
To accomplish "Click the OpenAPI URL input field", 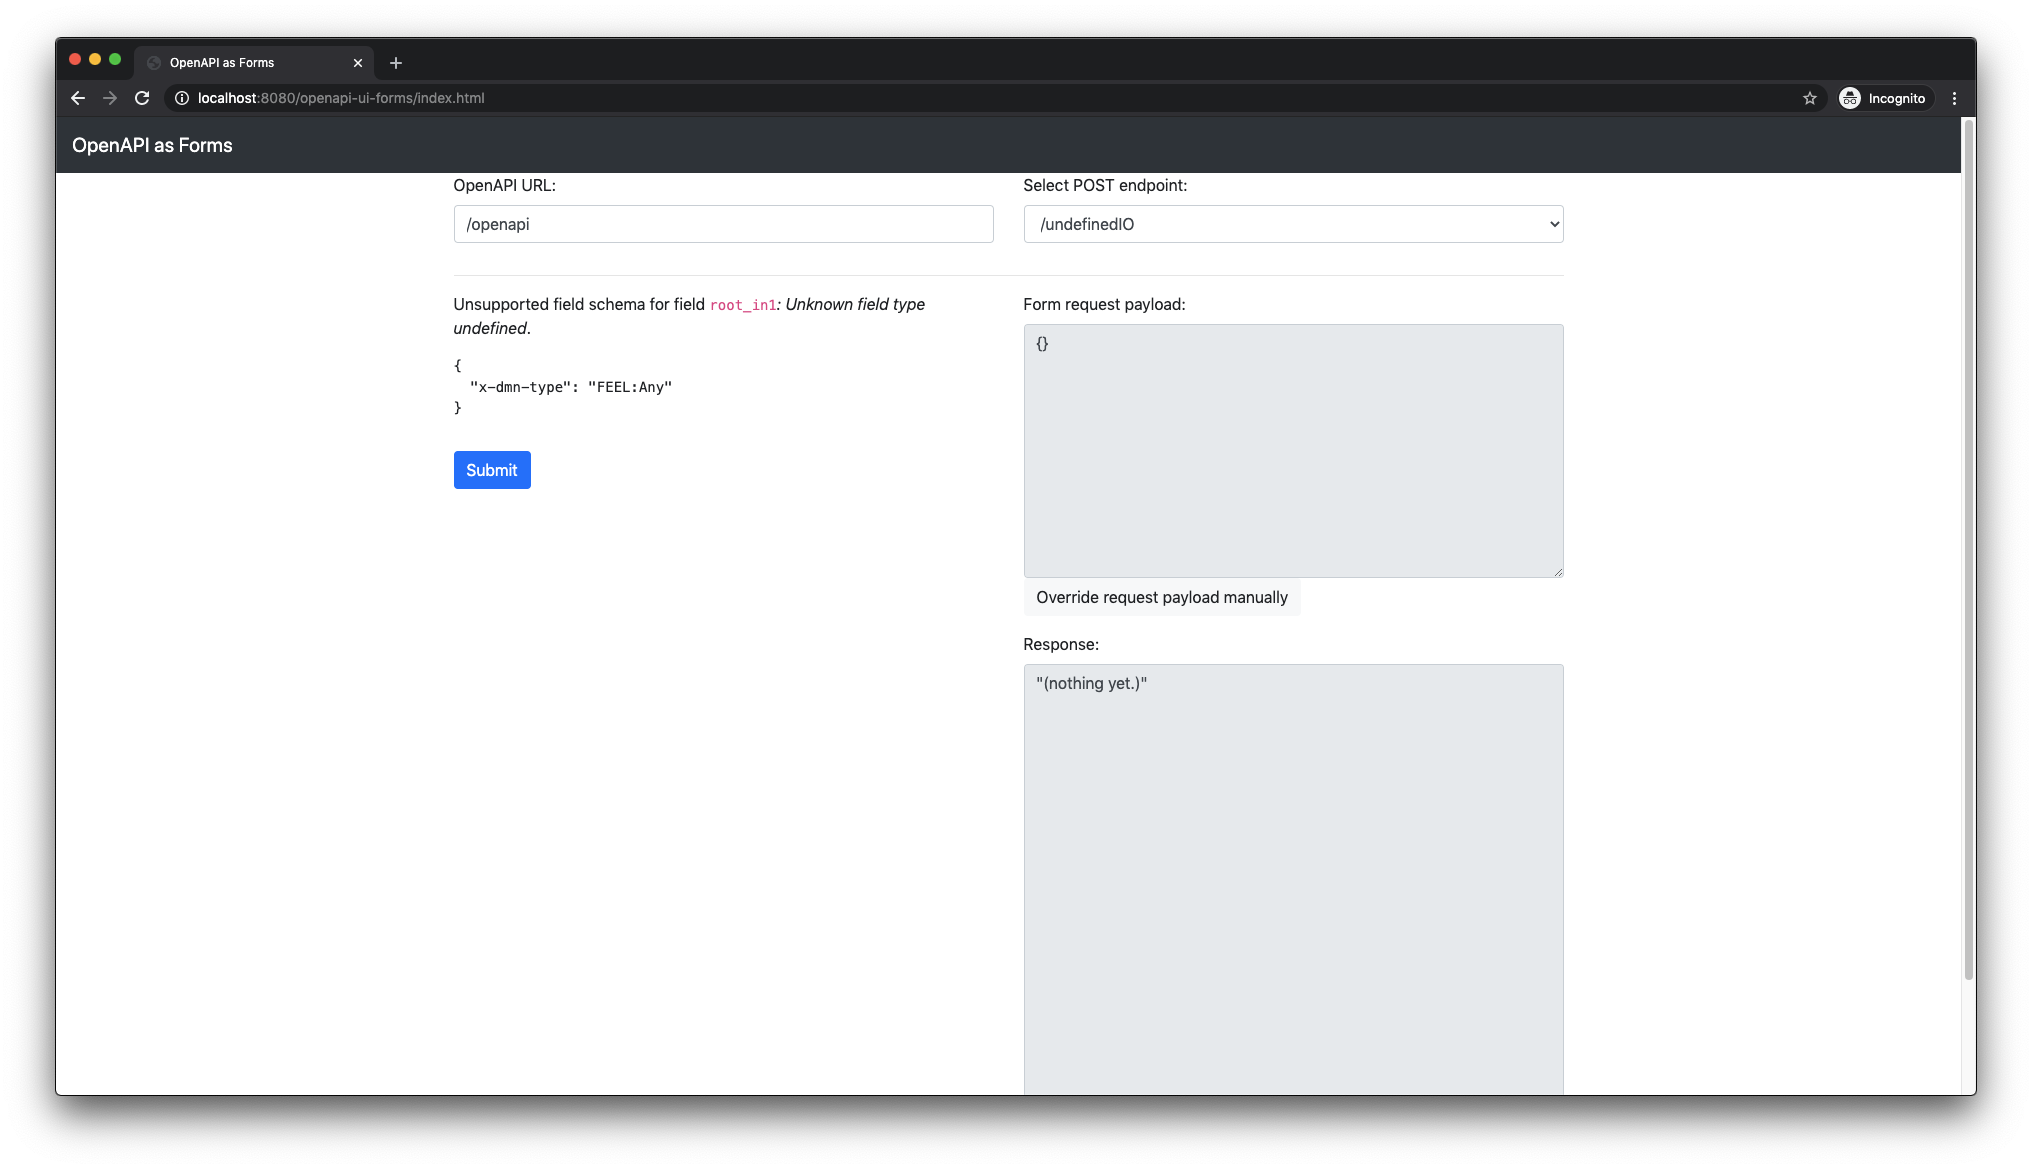I will pyautogui.click(x=722, y=224).
